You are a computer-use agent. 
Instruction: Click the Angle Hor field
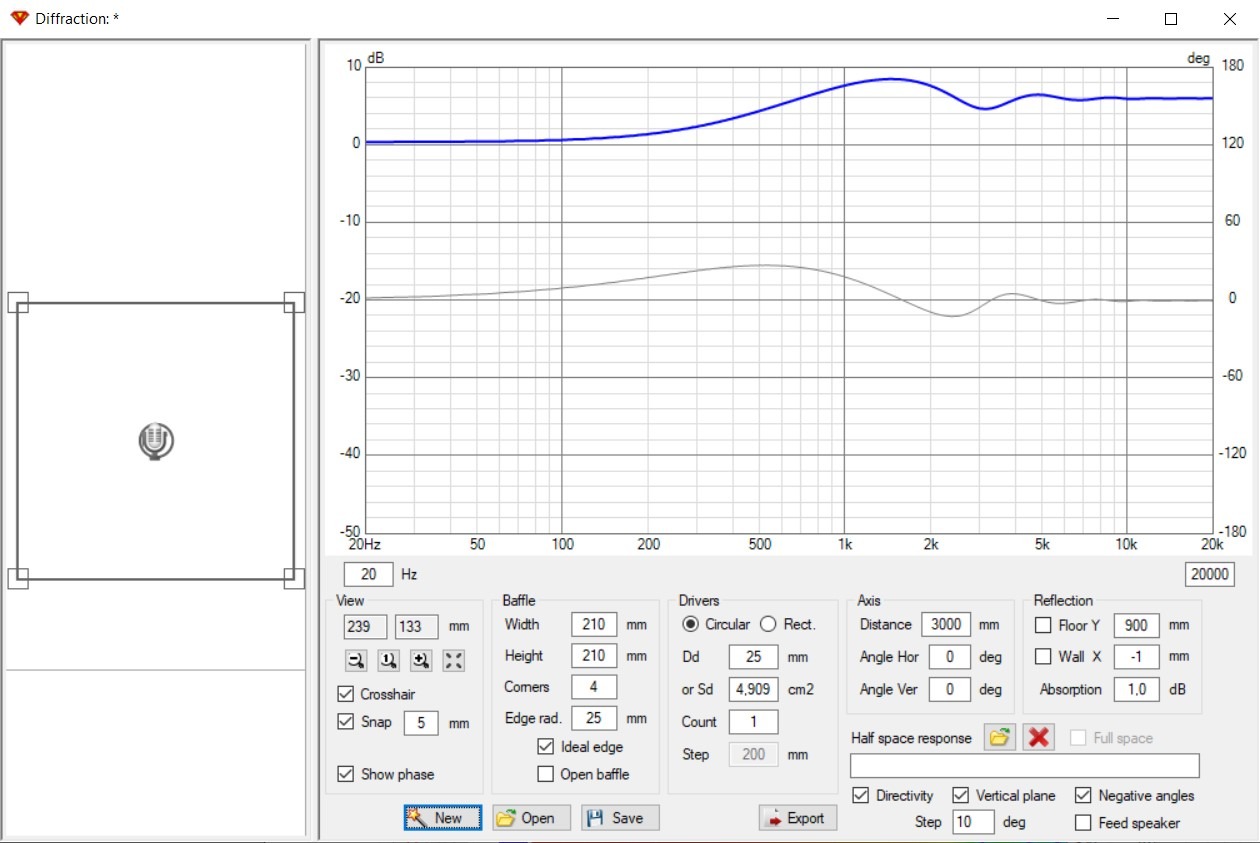(x=950, y=657)
